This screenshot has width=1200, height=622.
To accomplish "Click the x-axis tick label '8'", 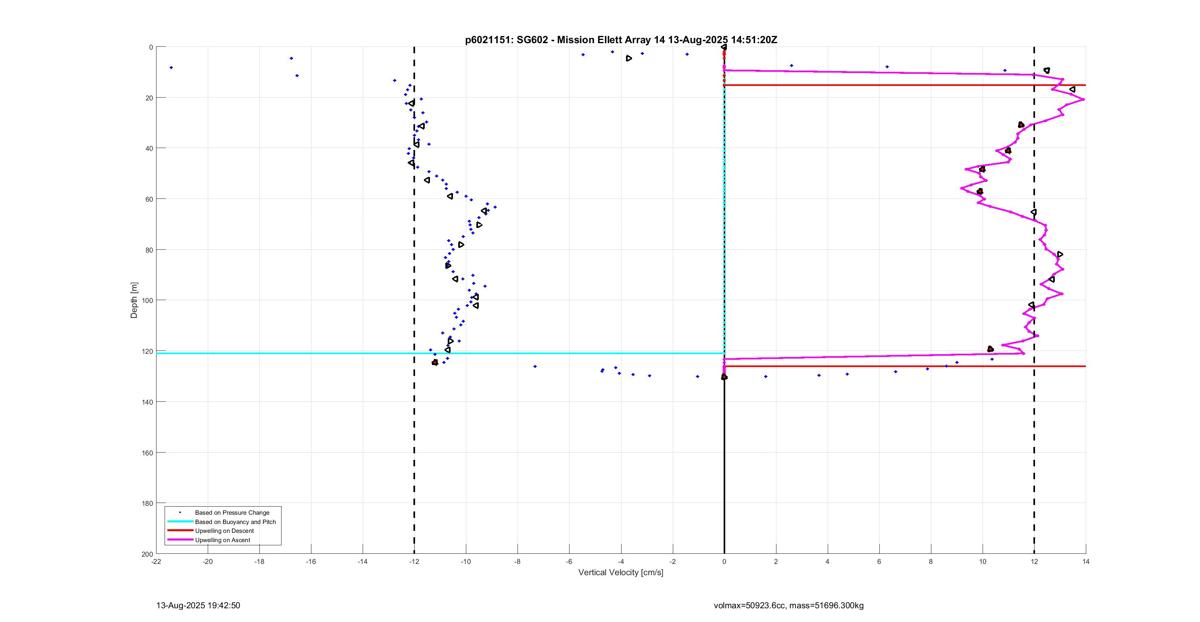I will 931,562.
